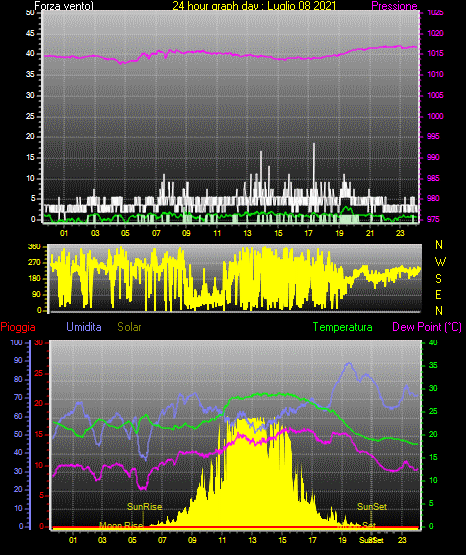Viewport: 466px width, 555px height.
Task: Click the pressure axis value "1005"
Action: [x=435, y=95]
